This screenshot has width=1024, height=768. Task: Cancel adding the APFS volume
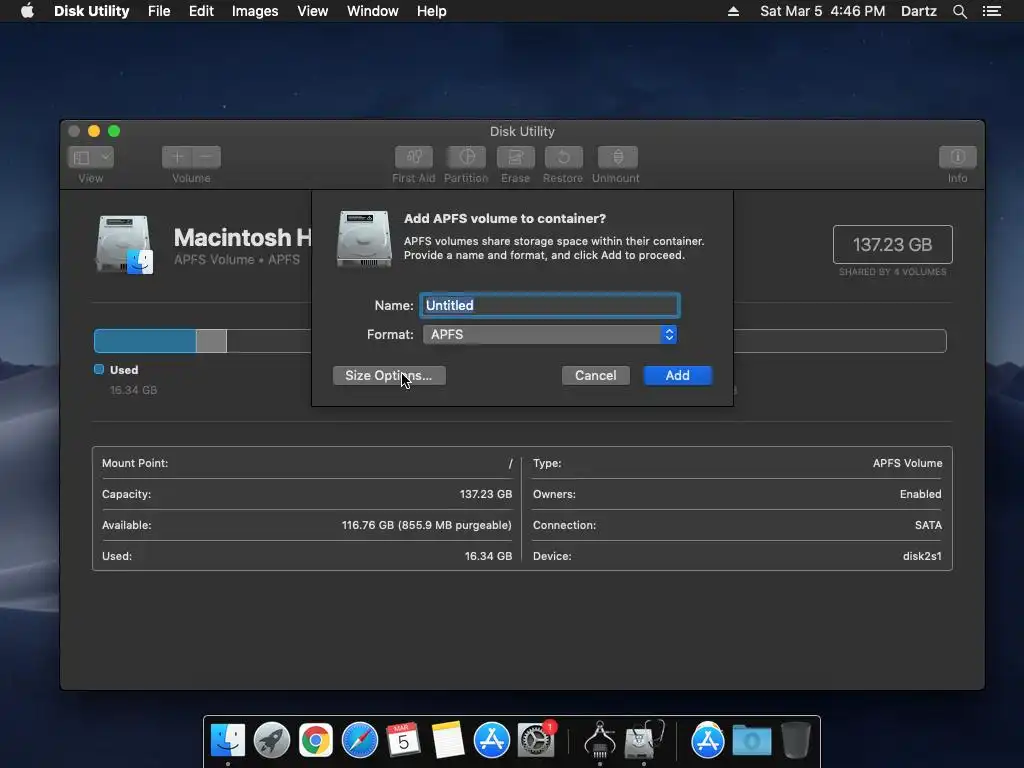(x=596, y=376)
